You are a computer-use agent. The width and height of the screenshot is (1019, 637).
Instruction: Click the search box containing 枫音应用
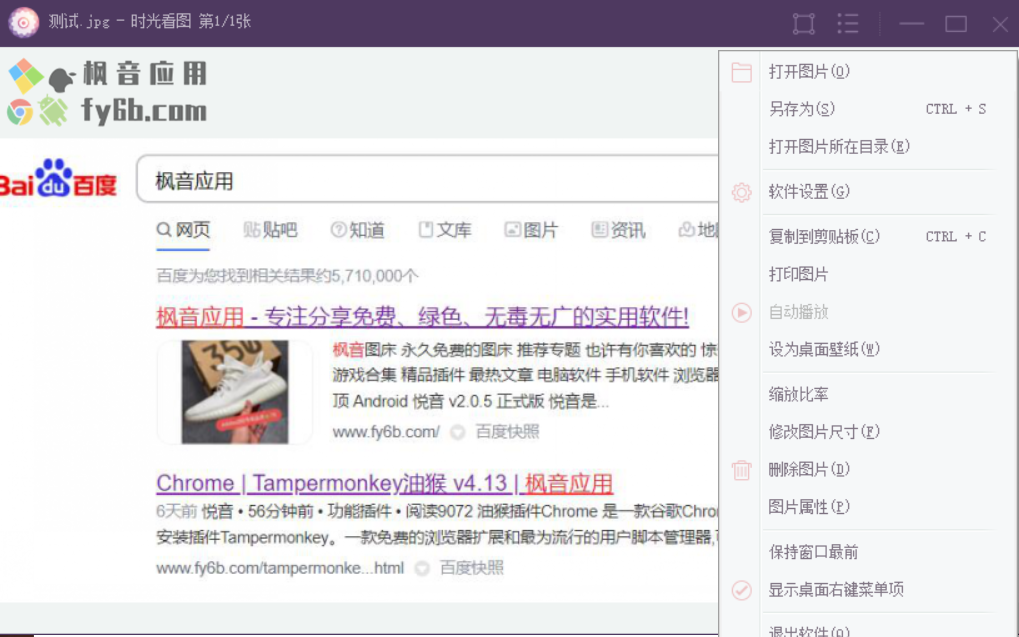click(428, 179)
